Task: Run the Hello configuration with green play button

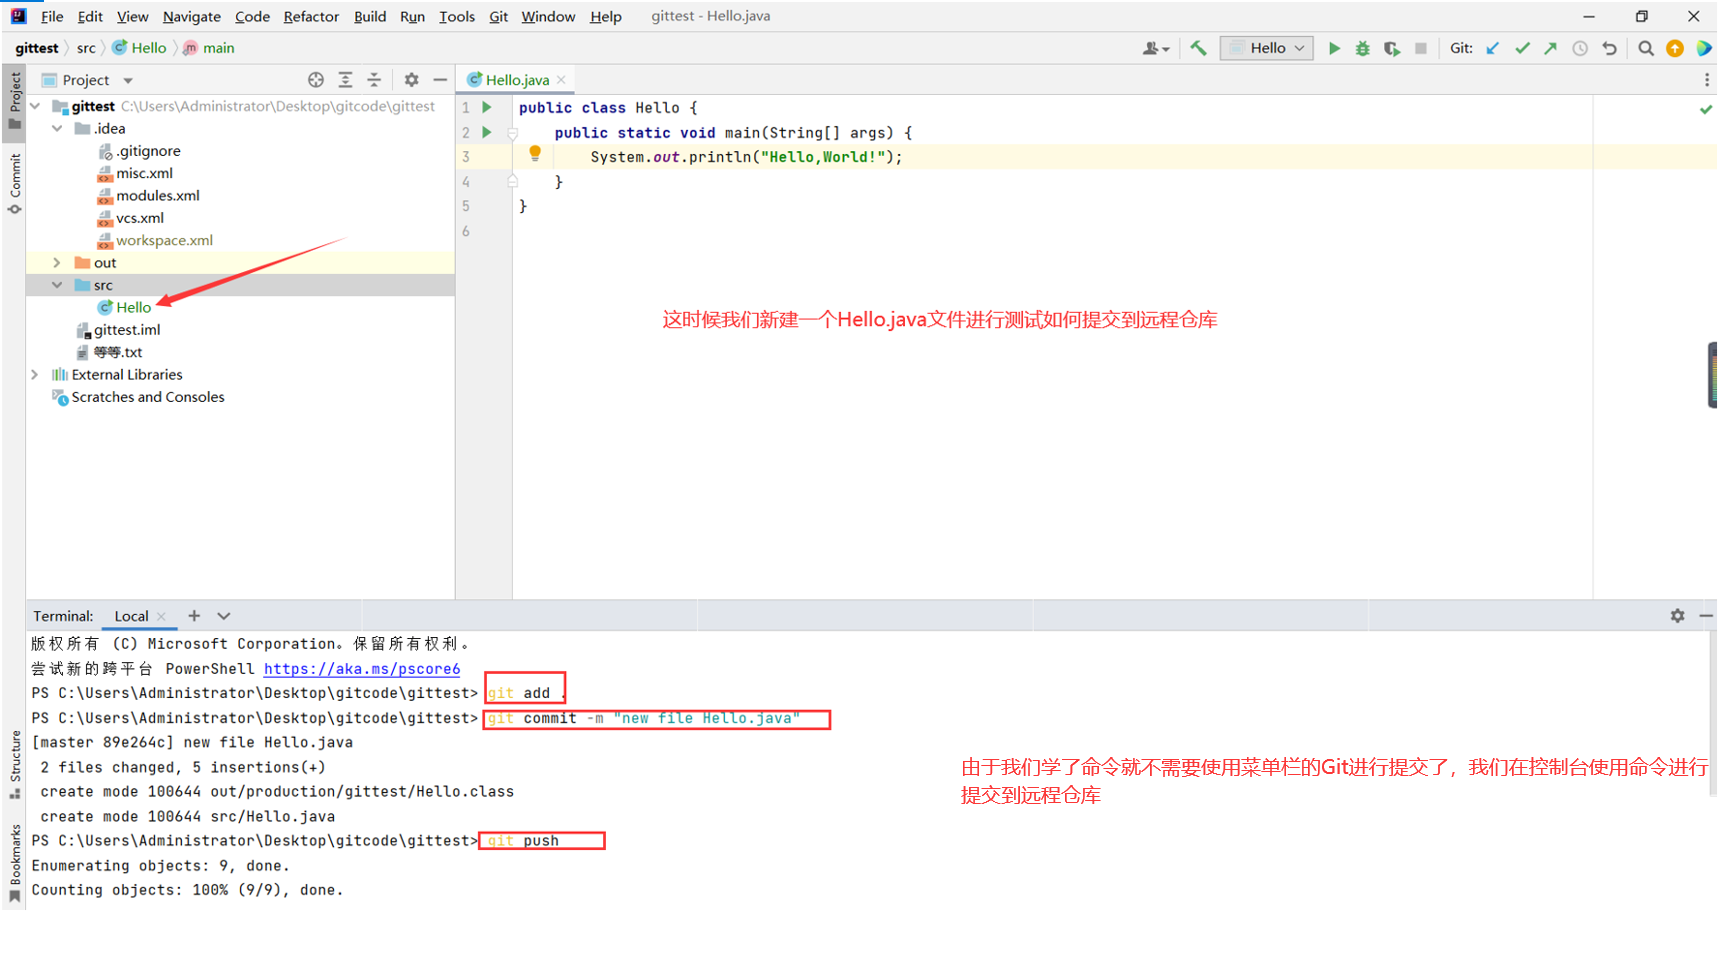Action: pyautogui.click(x=1333, y=48)
